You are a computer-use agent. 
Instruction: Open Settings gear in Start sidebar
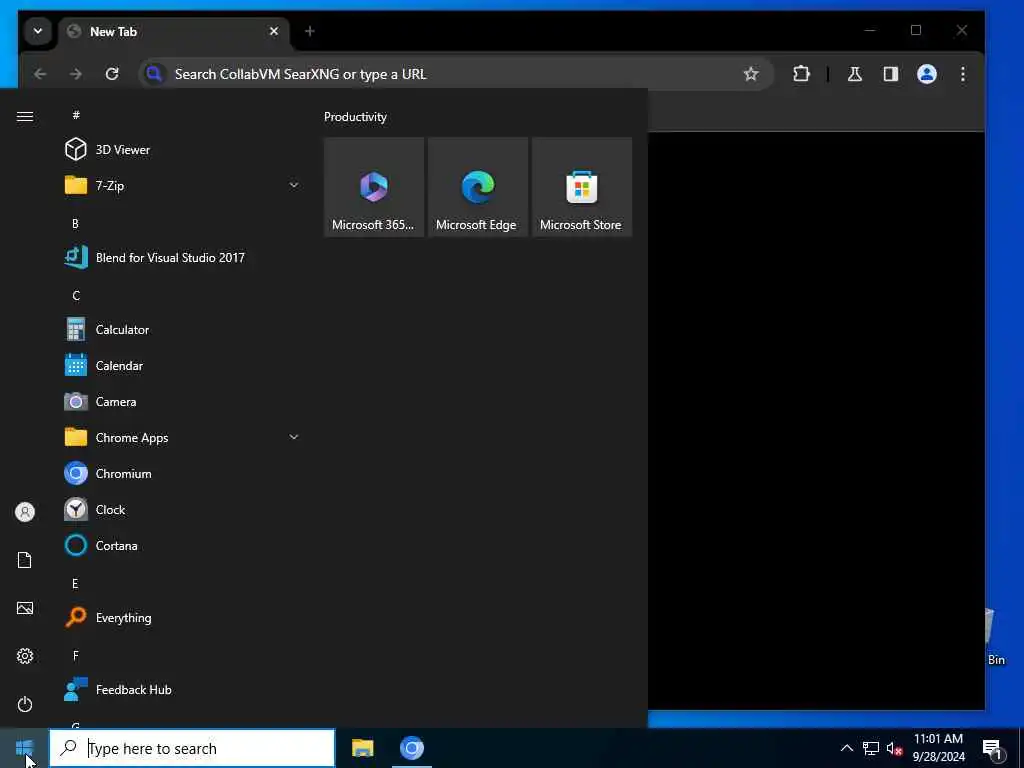coord(25,656)
